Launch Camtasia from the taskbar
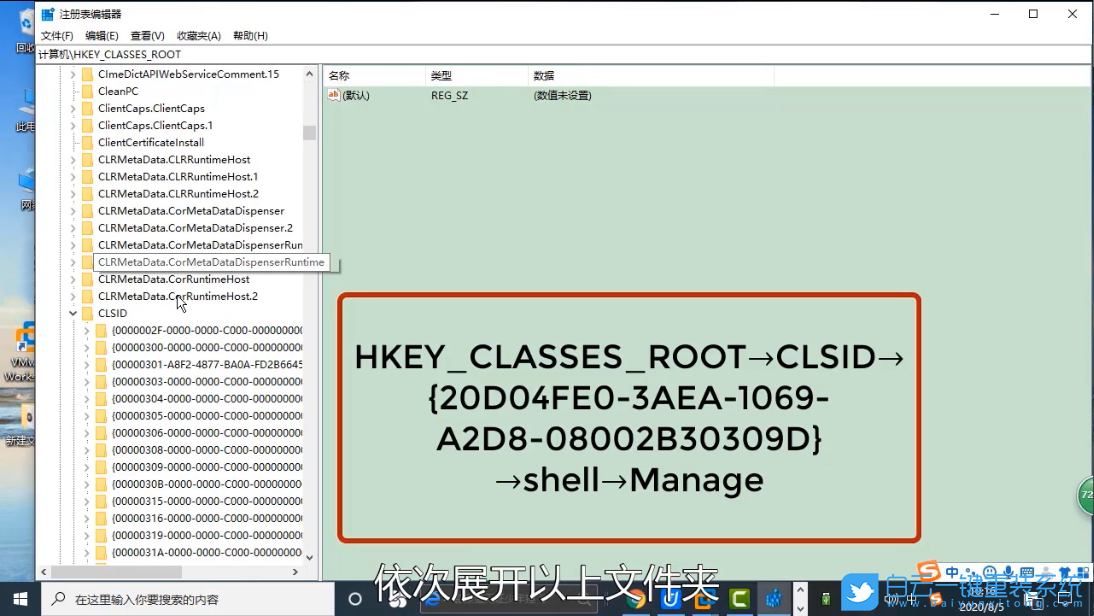The height and width of the screenshot is (616, 1094). coord(739,600)
